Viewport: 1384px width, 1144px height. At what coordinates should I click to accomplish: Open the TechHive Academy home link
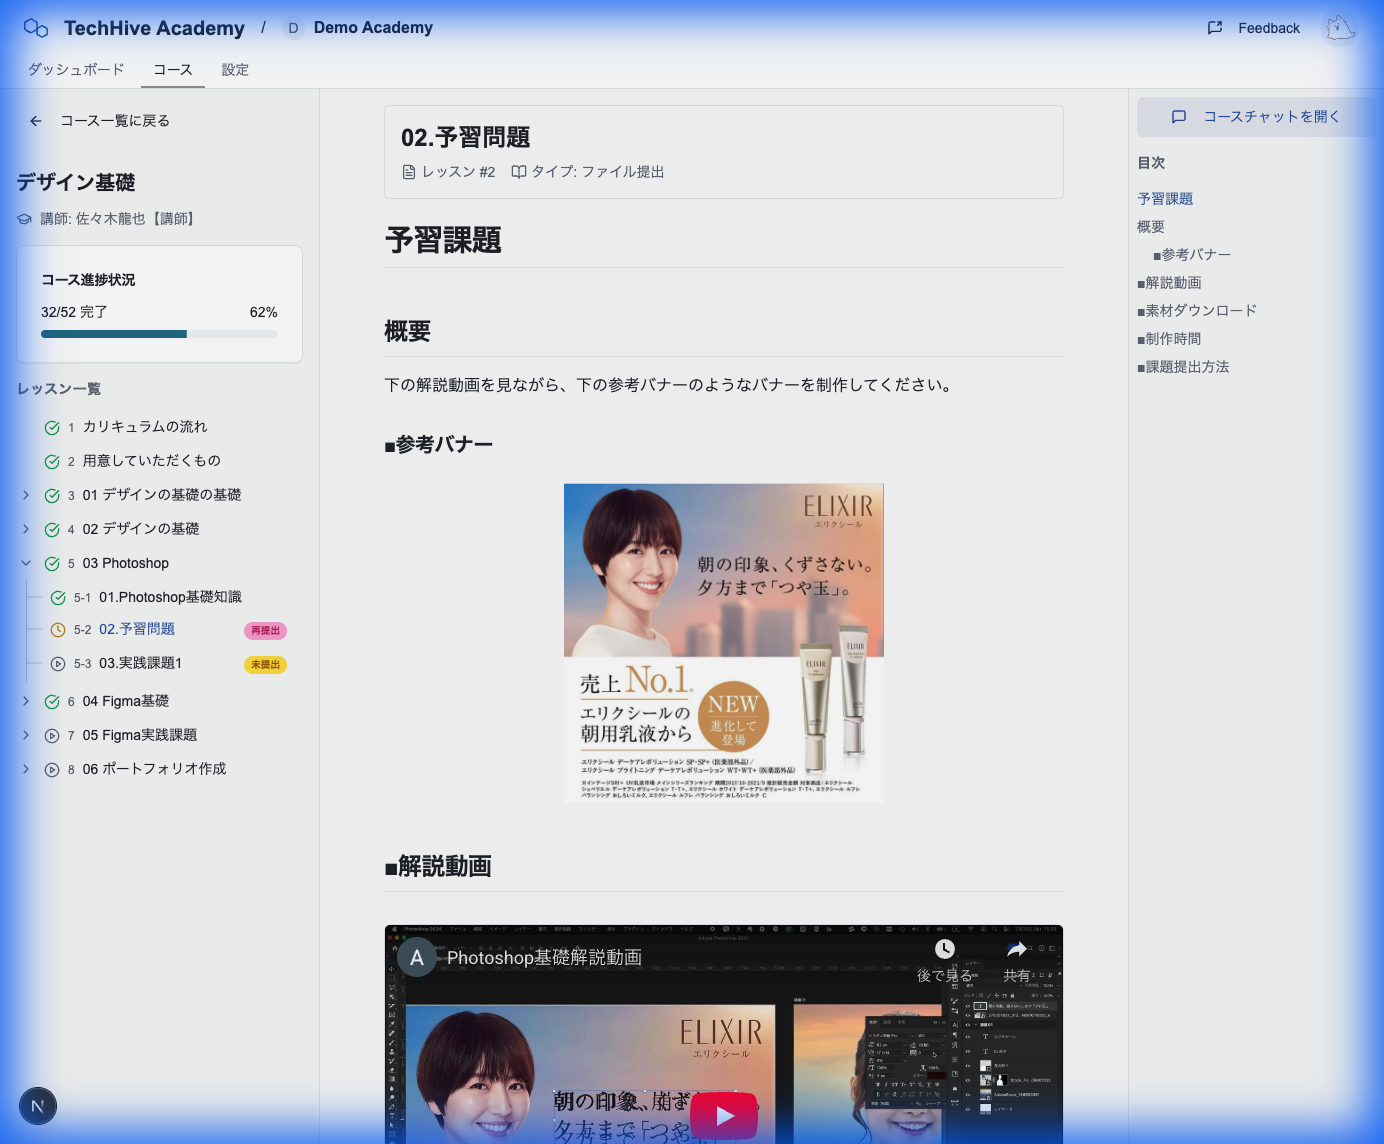point(154,28)
